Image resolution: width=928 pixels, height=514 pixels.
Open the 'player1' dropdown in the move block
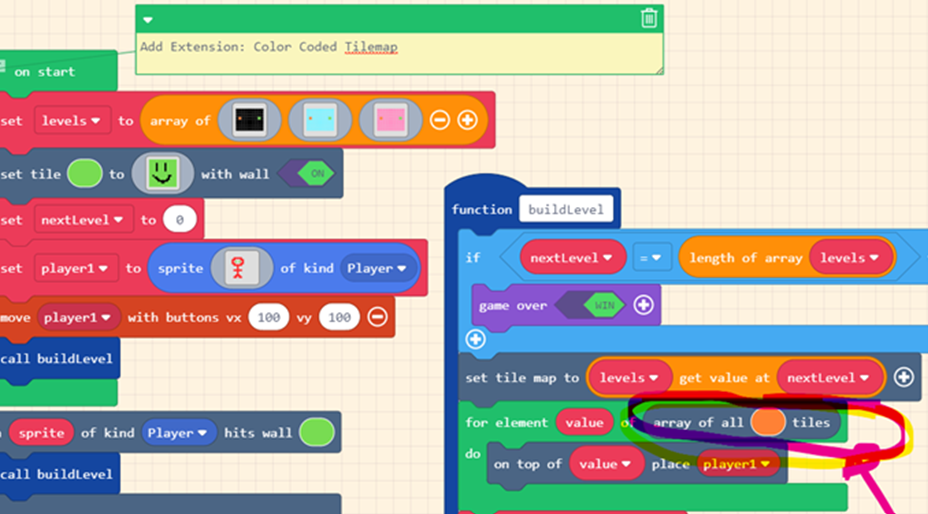click(x=78, y=317)
